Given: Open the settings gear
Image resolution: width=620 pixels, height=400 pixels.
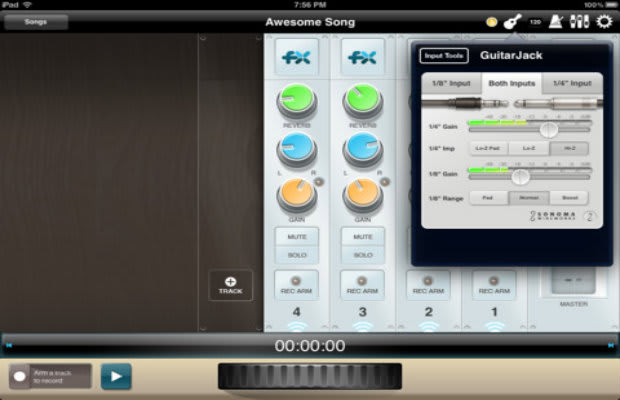Looking at the screenshot, I should coord(604,22).
